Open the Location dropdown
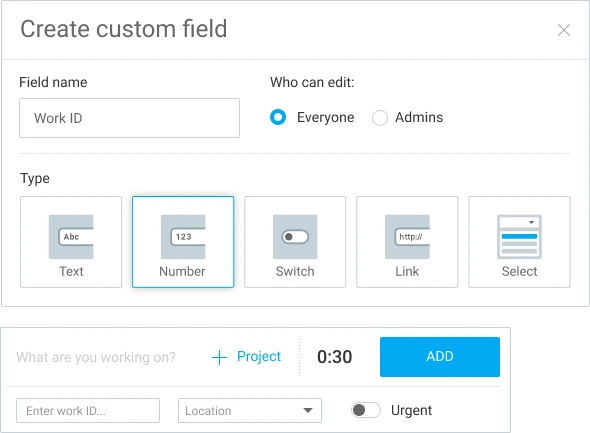Image resolution: width=590 pixels, height=433 pixels. coord(250,410)
